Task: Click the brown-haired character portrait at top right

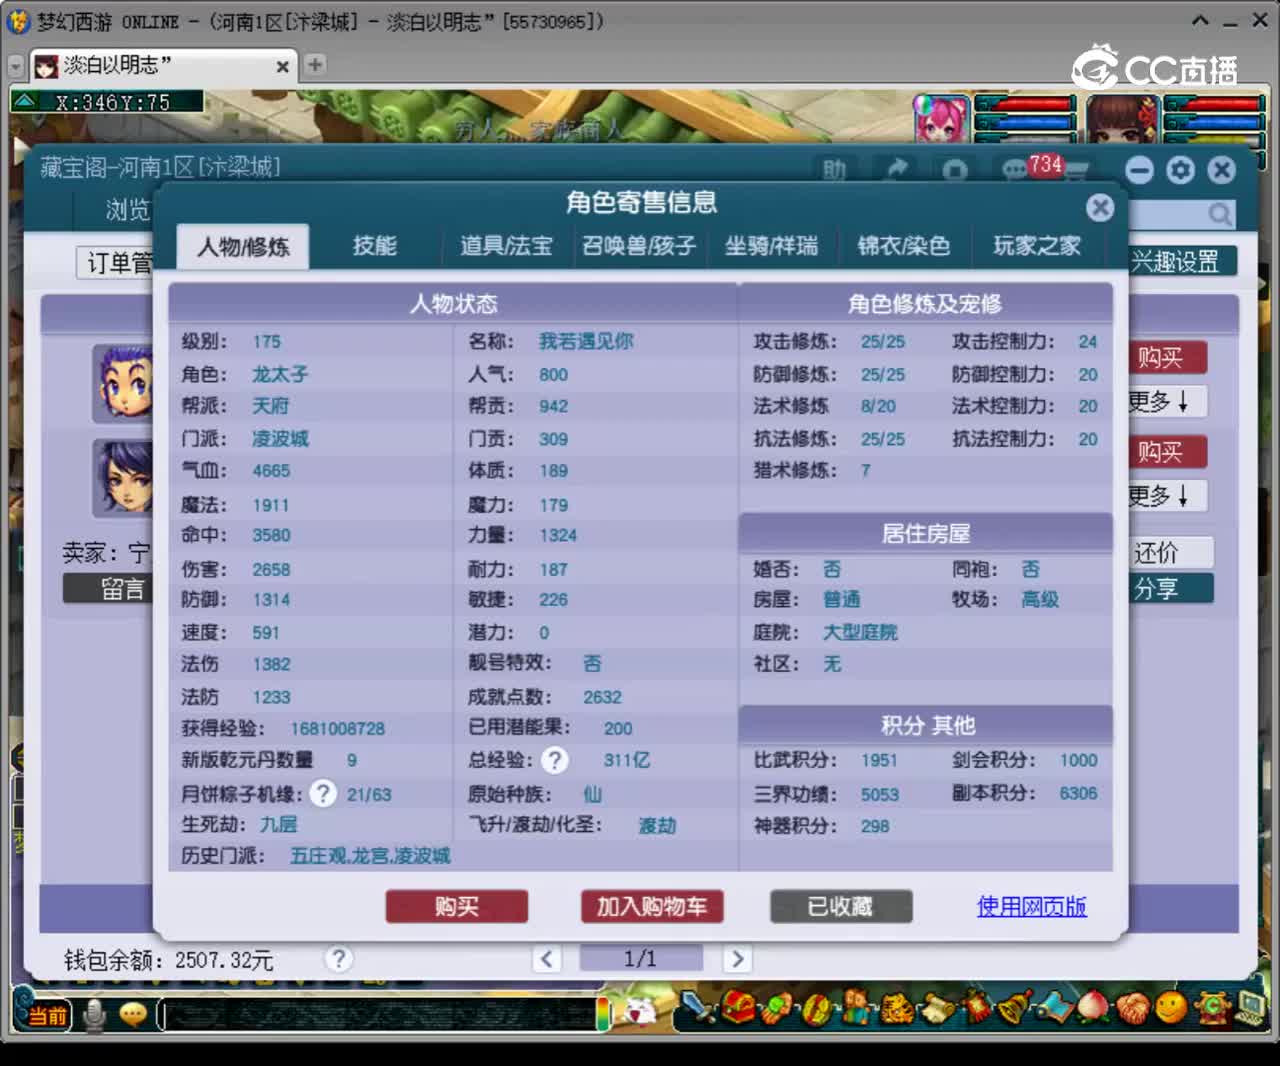Action: [1122, 120]
